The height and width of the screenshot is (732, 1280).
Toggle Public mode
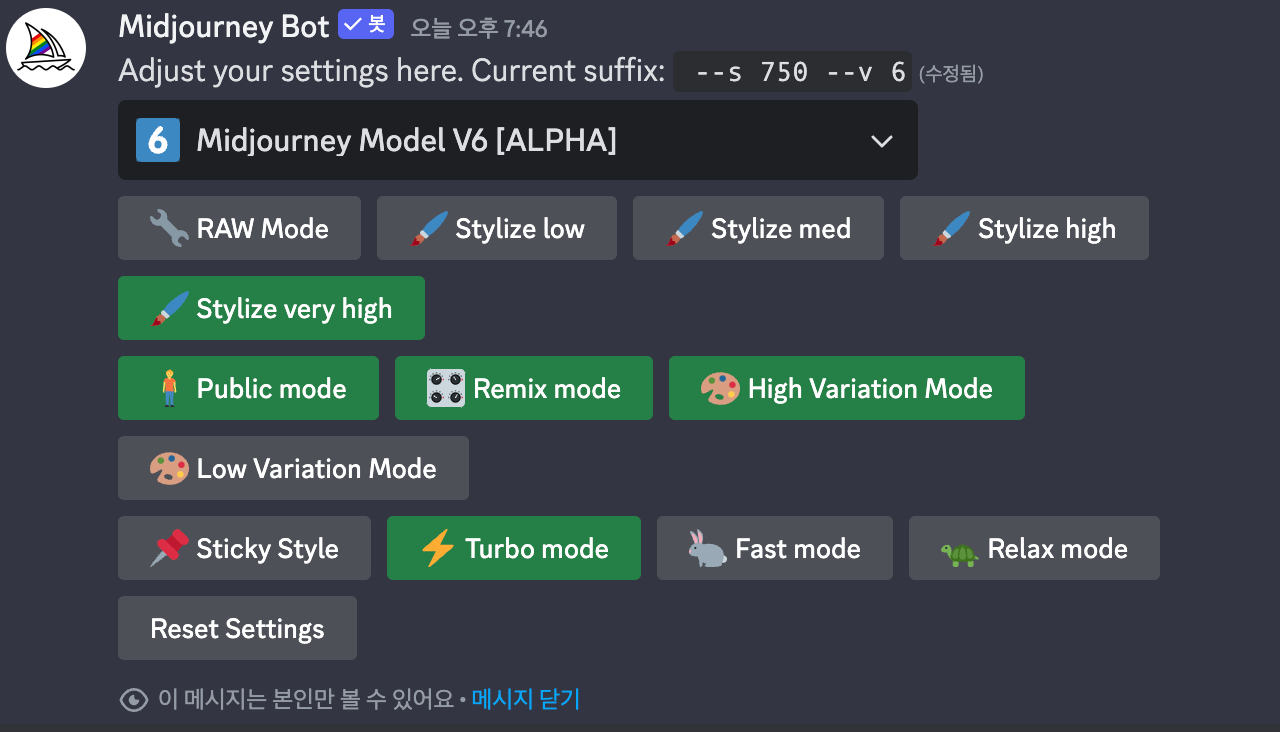click(x=248, y=388)
